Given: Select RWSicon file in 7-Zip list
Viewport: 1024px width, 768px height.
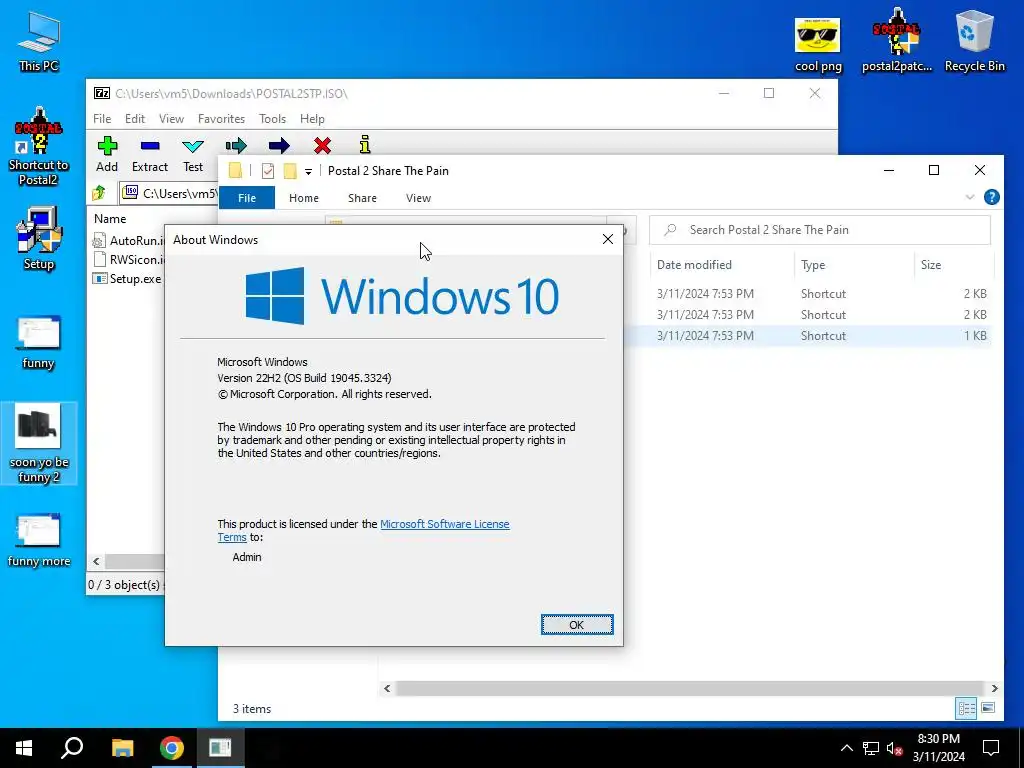Looking at the screenshot, I should [127, 259].
